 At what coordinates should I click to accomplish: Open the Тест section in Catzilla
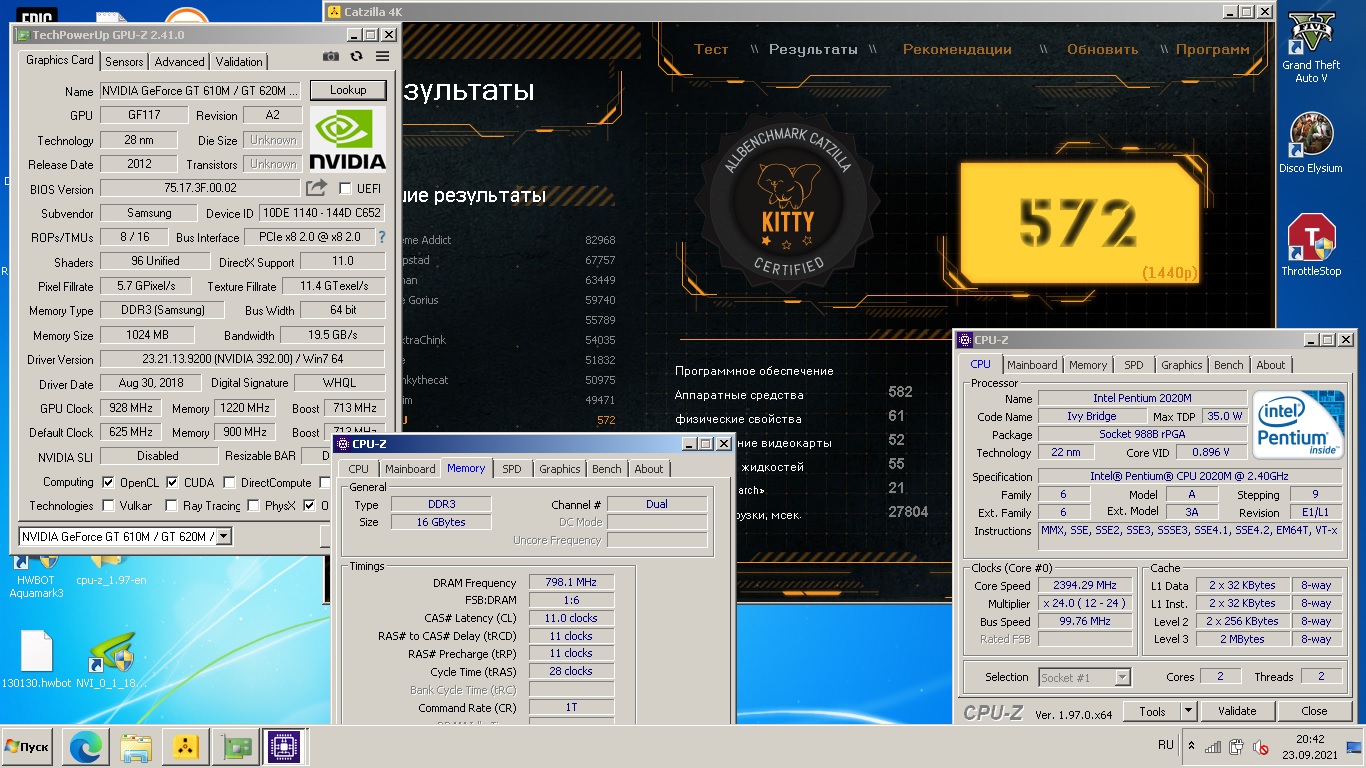[711, 49]
